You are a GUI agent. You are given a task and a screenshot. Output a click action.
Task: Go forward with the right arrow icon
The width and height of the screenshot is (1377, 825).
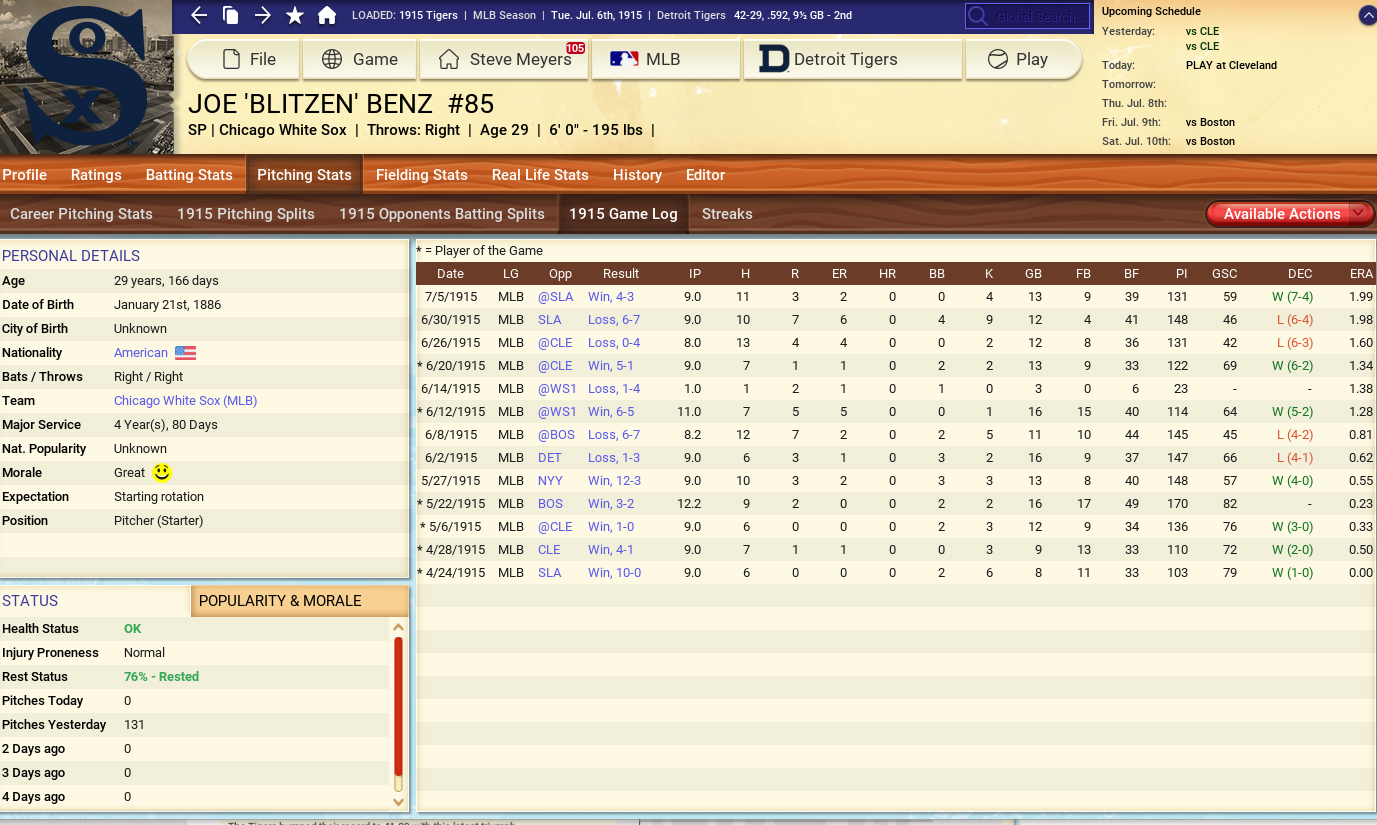click(262, 15)
